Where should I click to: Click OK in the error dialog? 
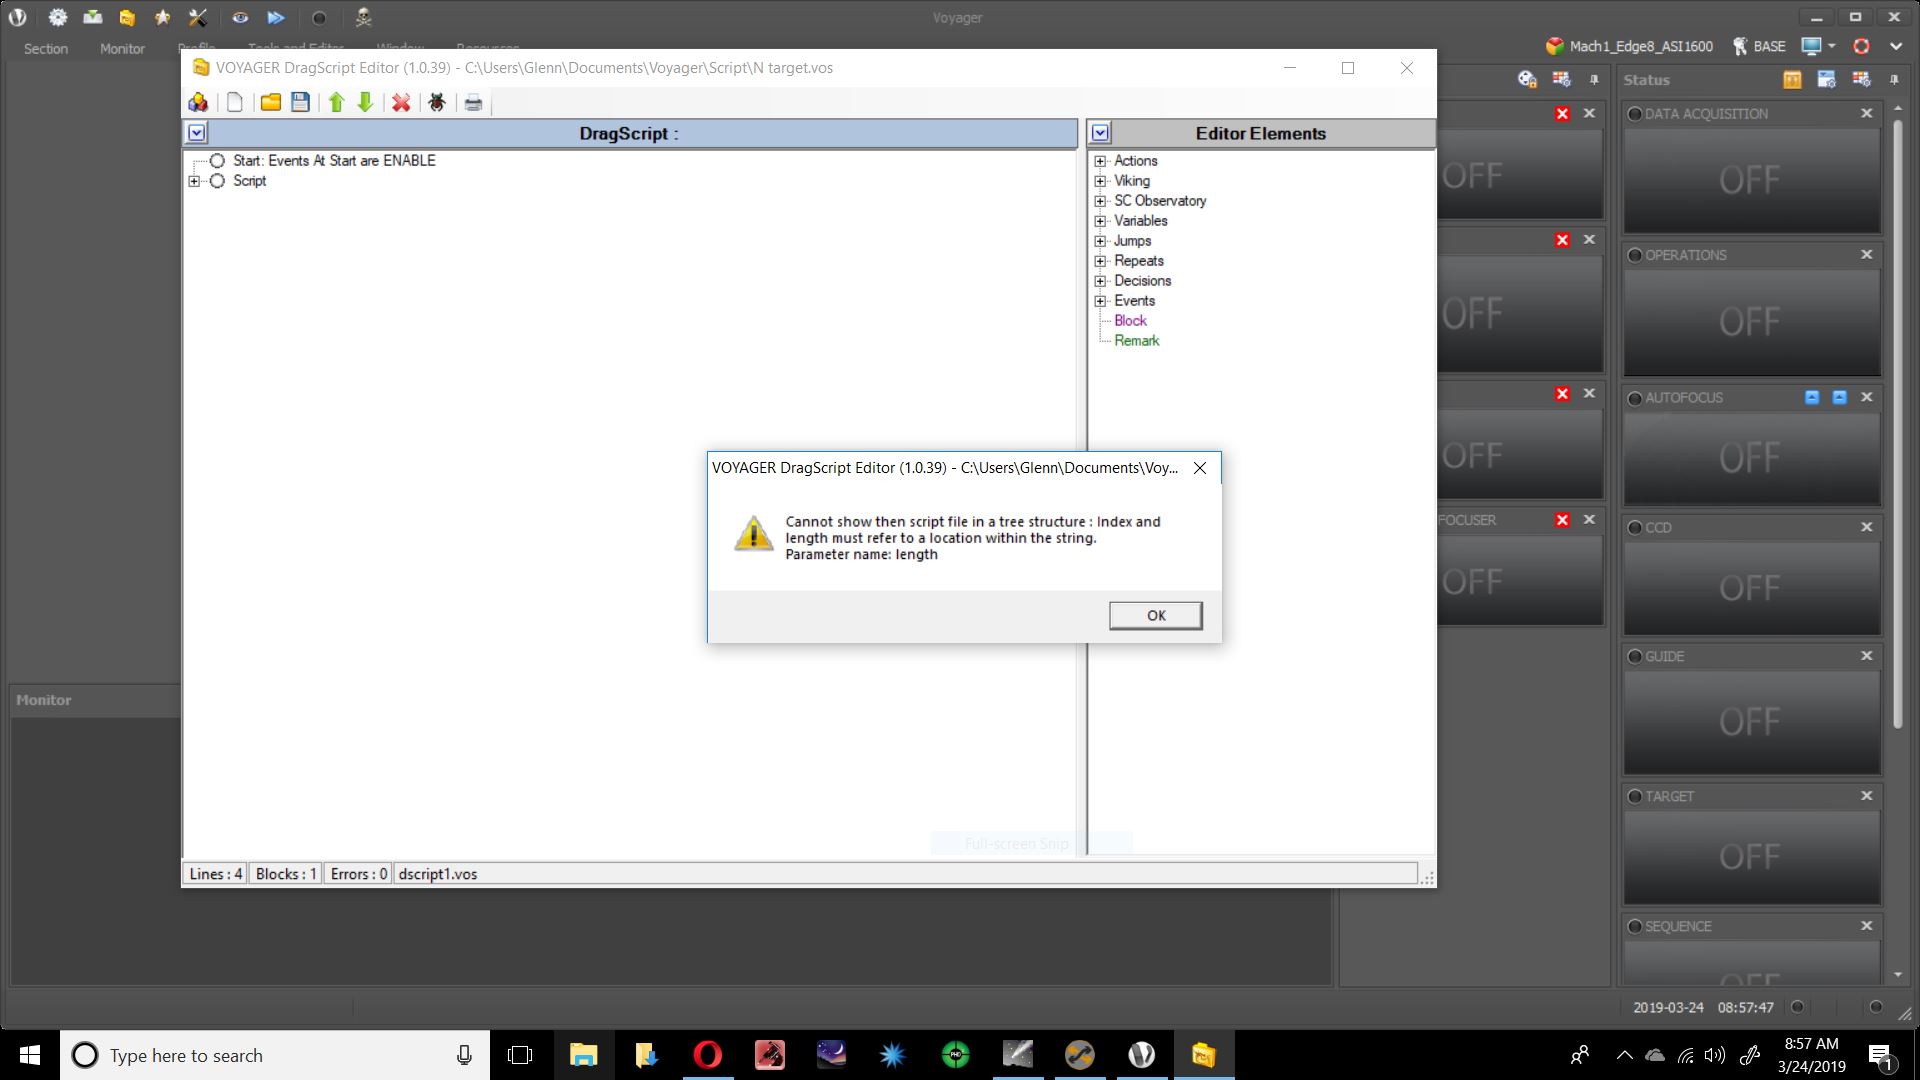click(x=1156, y=615)
